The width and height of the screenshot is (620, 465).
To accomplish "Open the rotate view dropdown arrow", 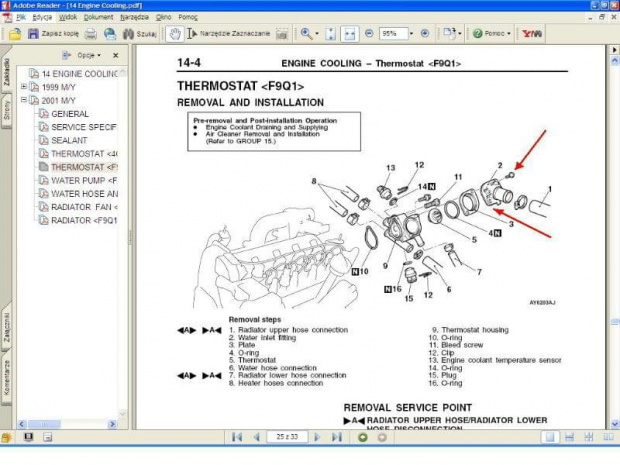I will pos(459,34).
